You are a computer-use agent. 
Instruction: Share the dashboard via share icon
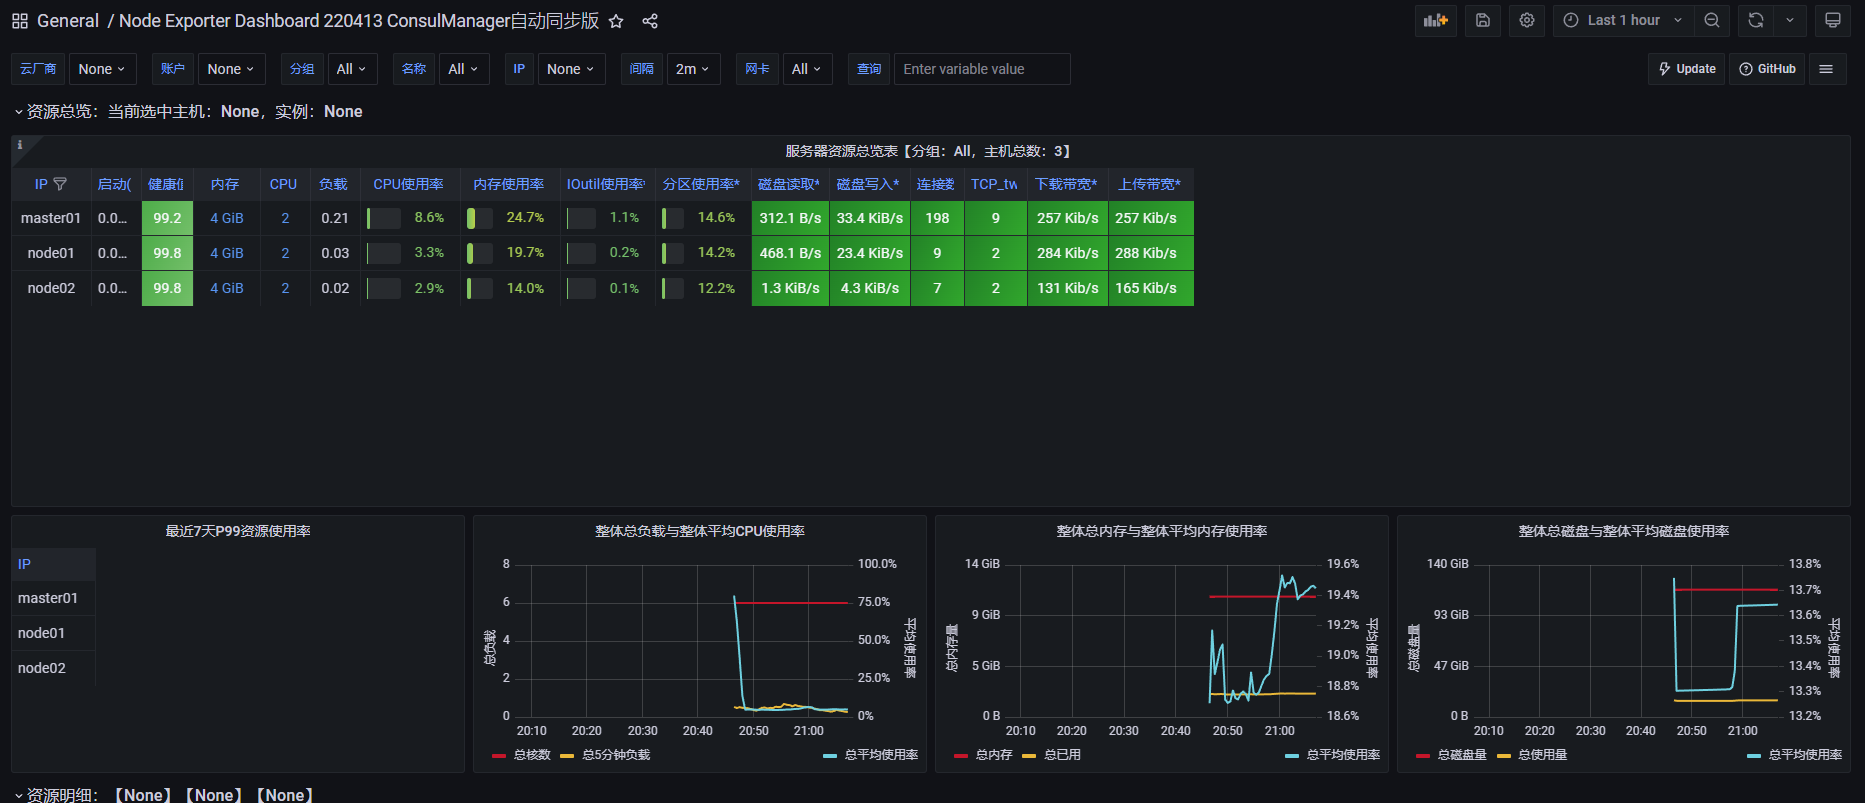pos(650,21)
